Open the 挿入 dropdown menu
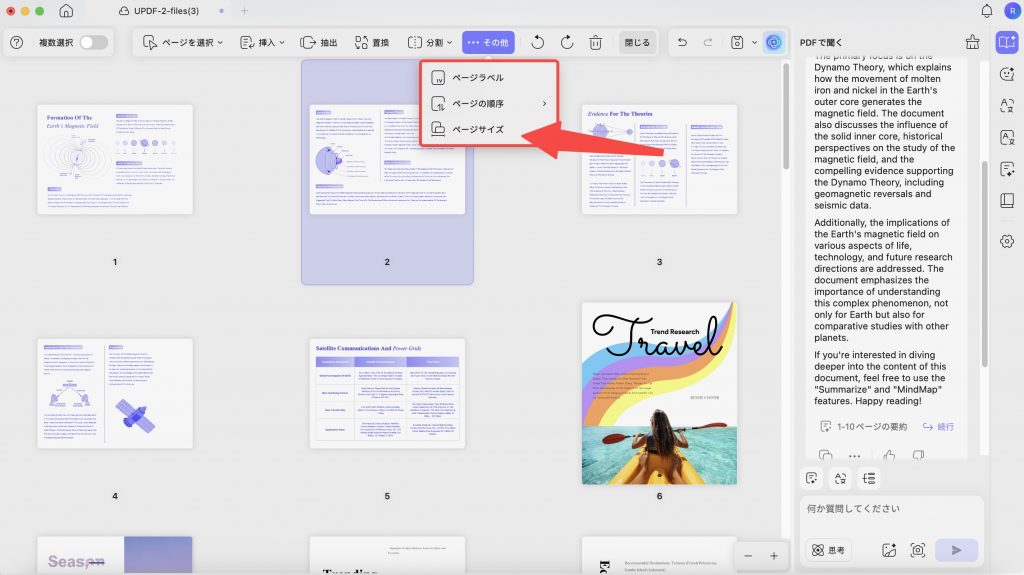This screenshot has height=575, width=1024. point(263,42)
